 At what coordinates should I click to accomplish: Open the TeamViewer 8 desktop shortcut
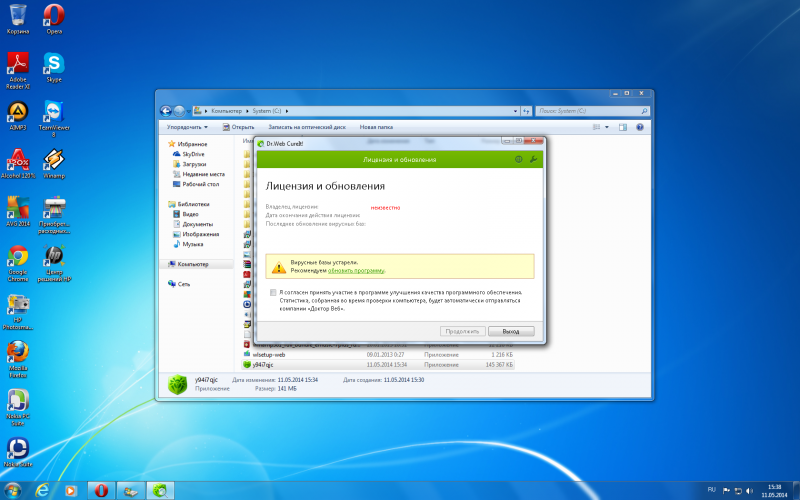tap(54, 118)
